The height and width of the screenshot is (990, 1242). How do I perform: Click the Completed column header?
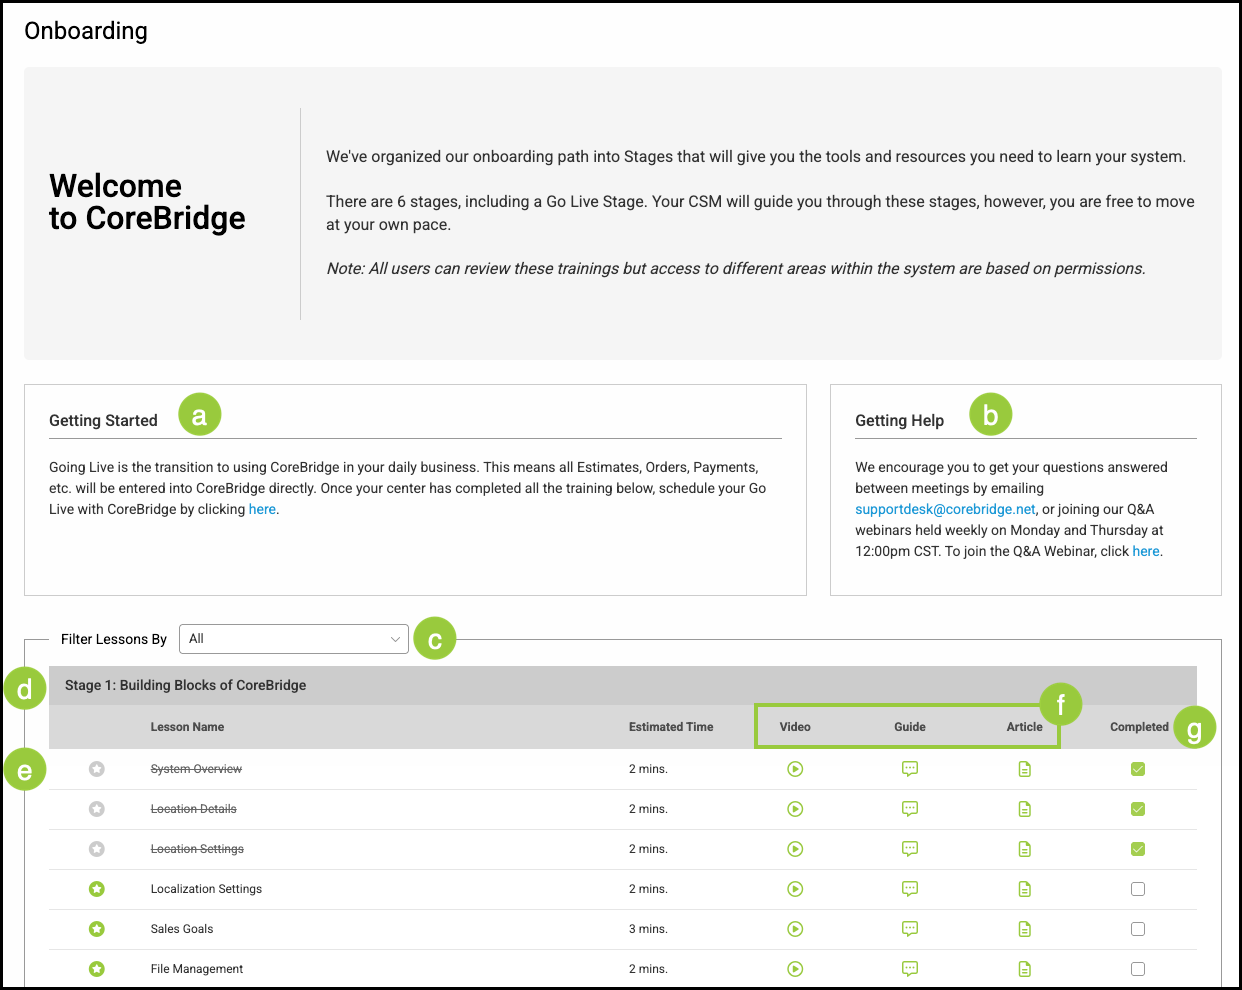(1139, 727)
